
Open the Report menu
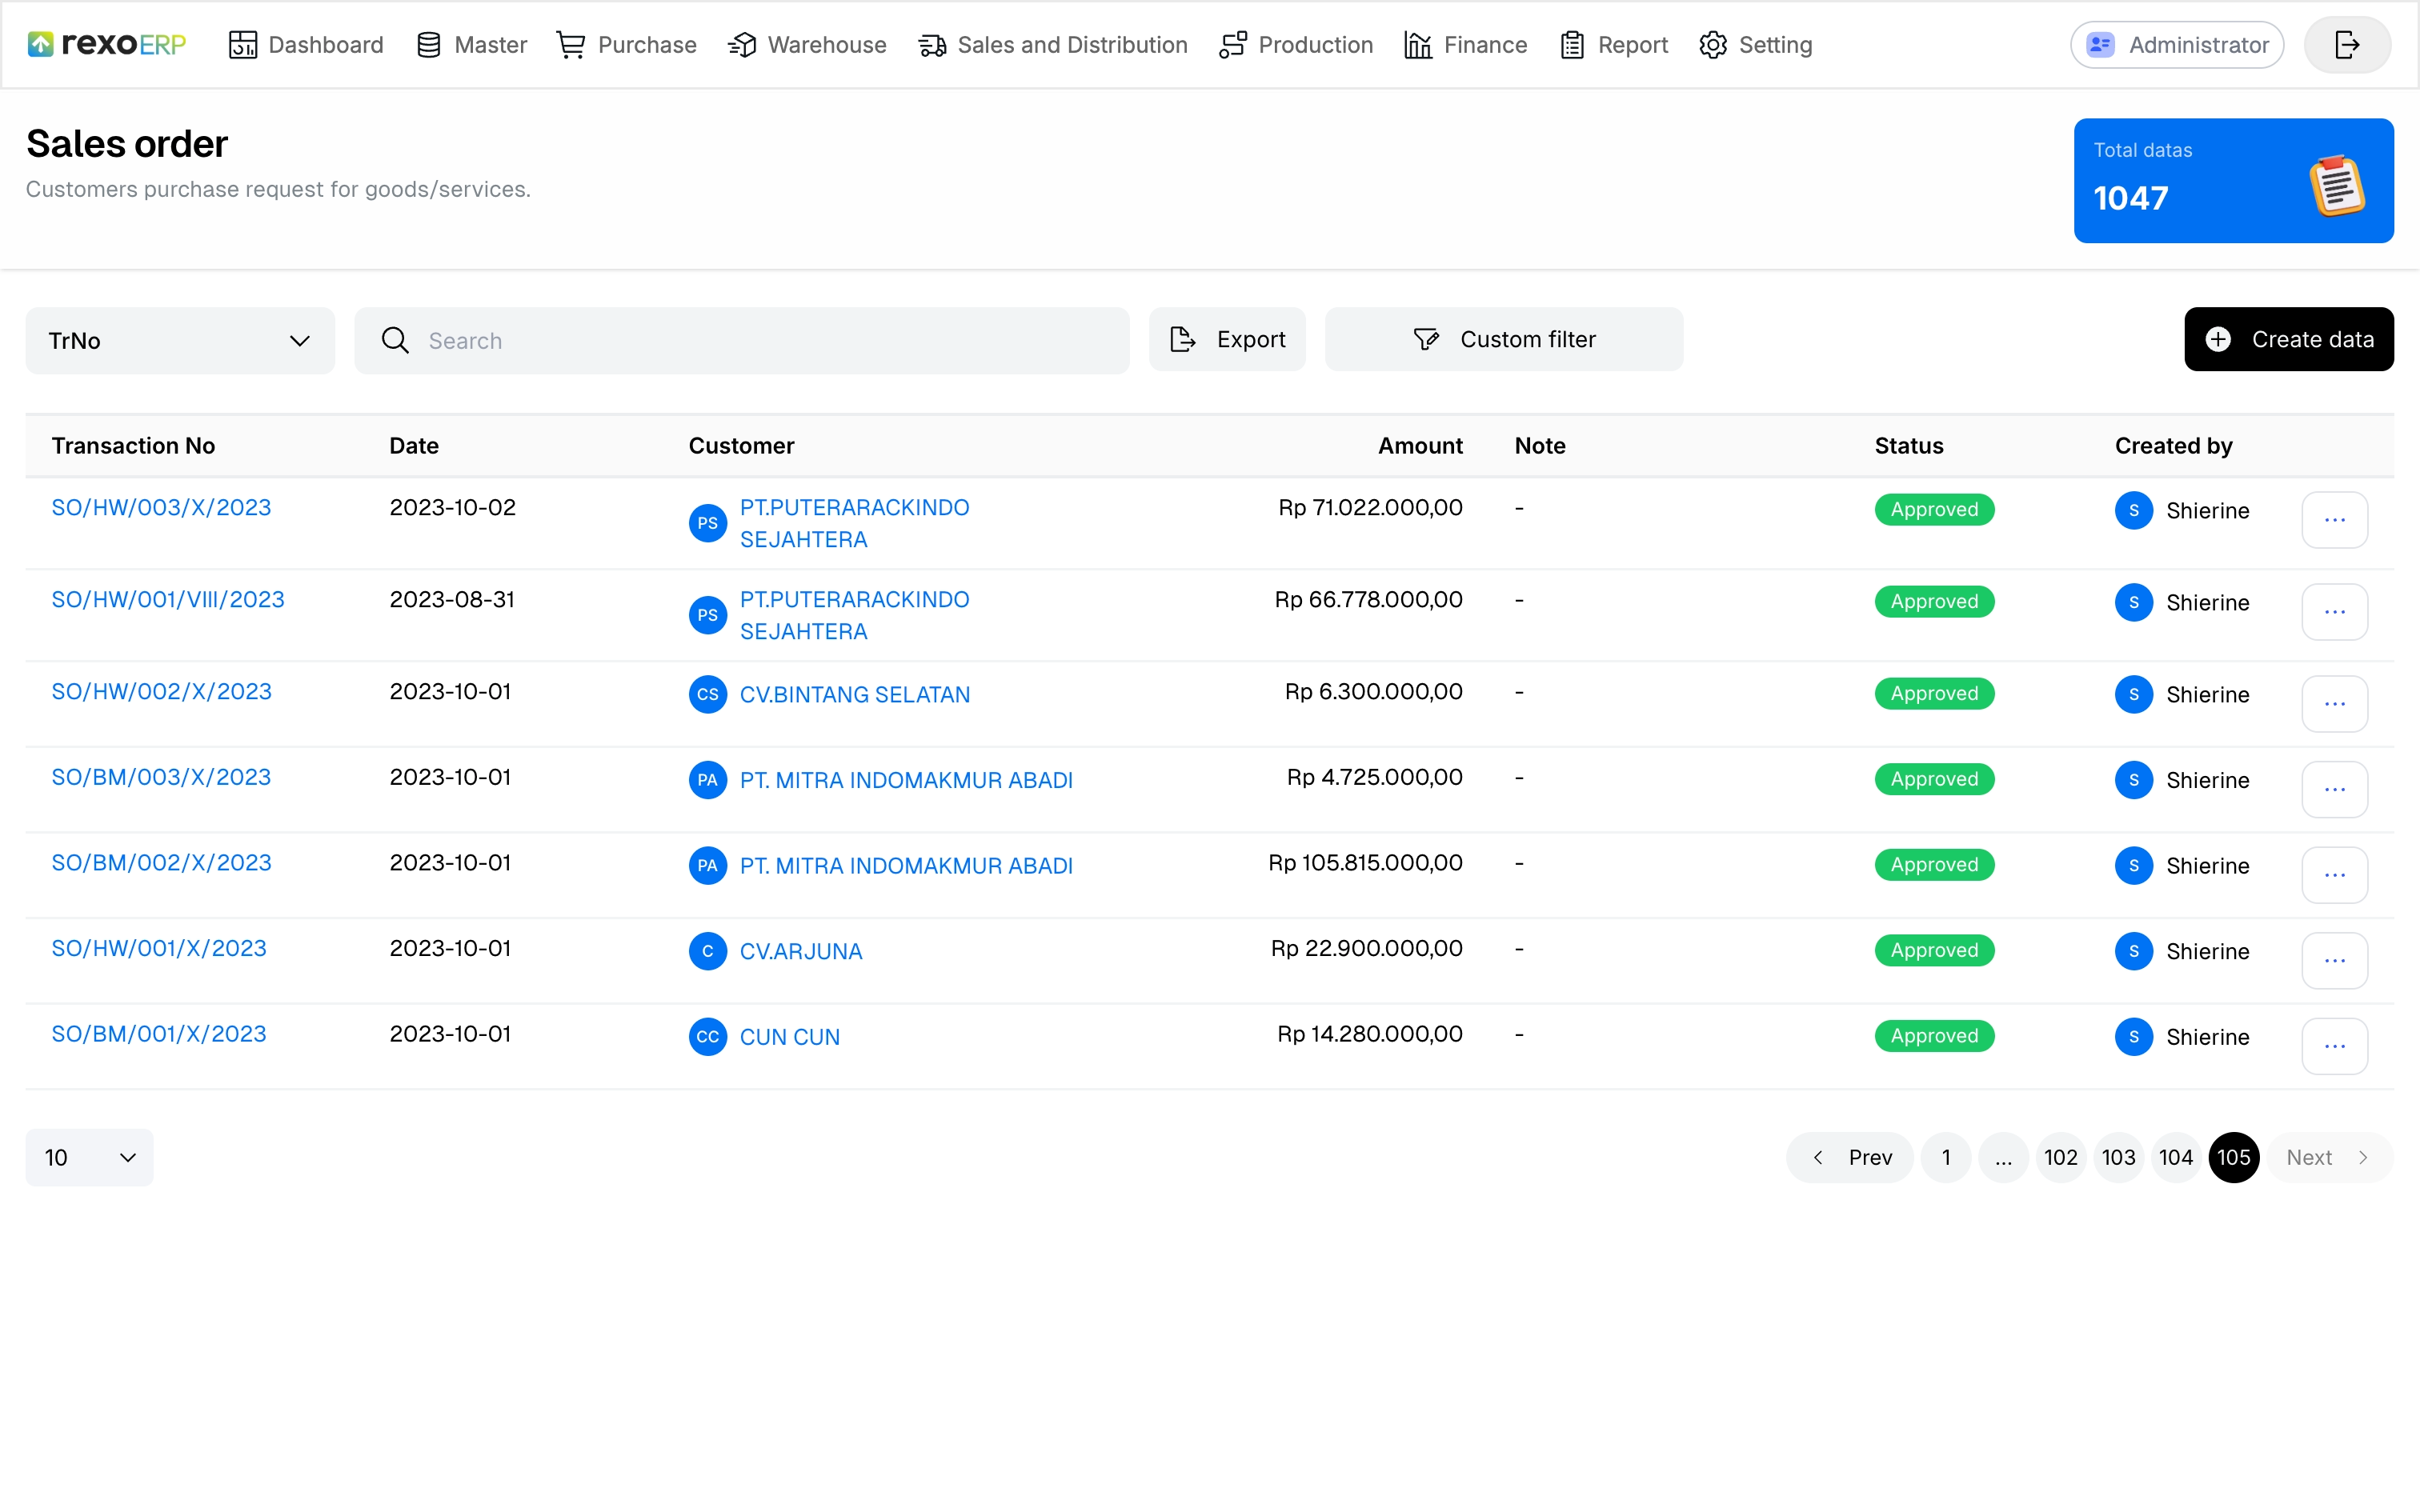point(1614,45)
